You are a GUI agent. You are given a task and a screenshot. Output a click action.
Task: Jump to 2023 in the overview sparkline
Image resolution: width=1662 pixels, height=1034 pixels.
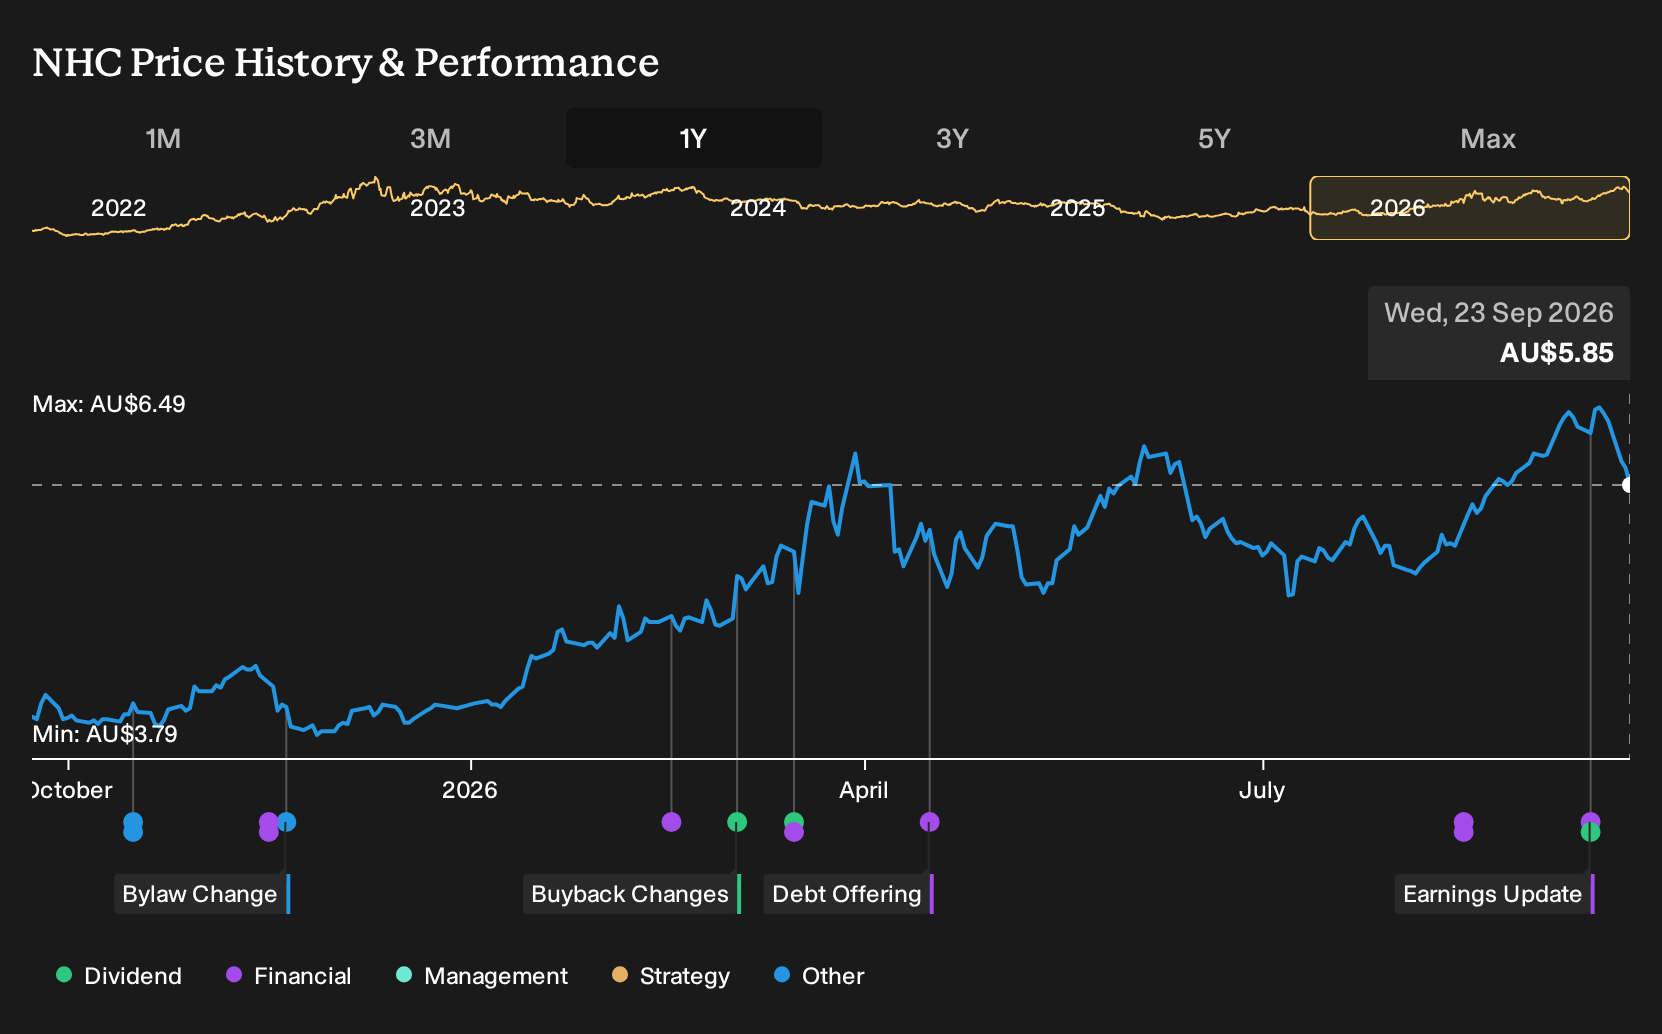tap(438, 208)
